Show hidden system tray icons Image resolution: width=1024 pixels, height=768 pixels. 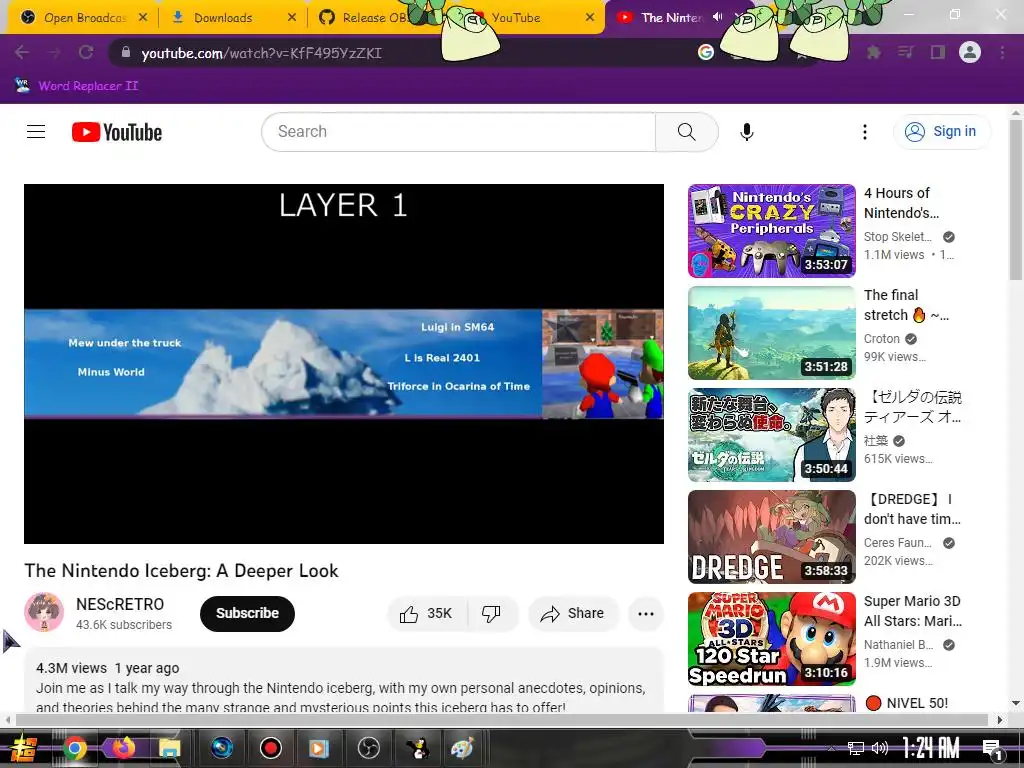click(831, 749)
